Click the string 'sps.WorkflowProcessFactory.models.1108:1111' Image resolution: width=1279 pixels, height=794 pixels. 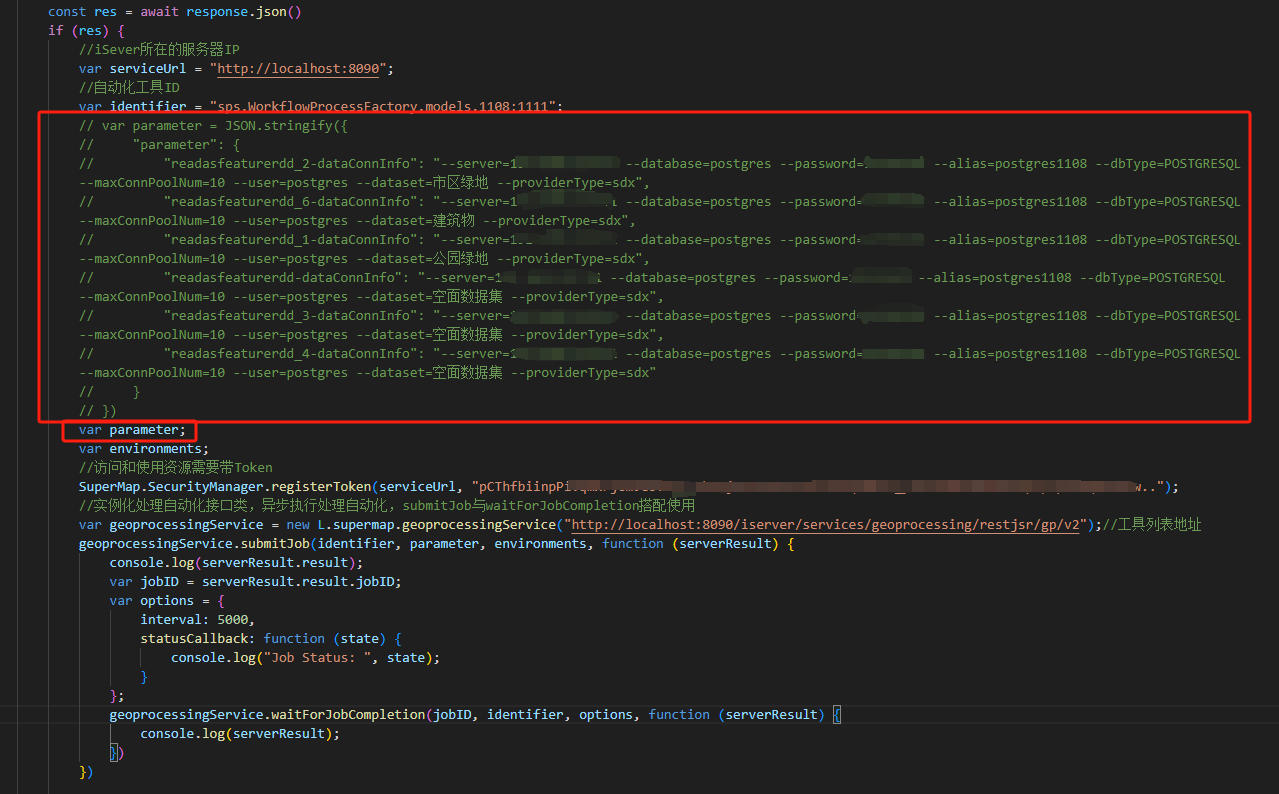point(386,107)
